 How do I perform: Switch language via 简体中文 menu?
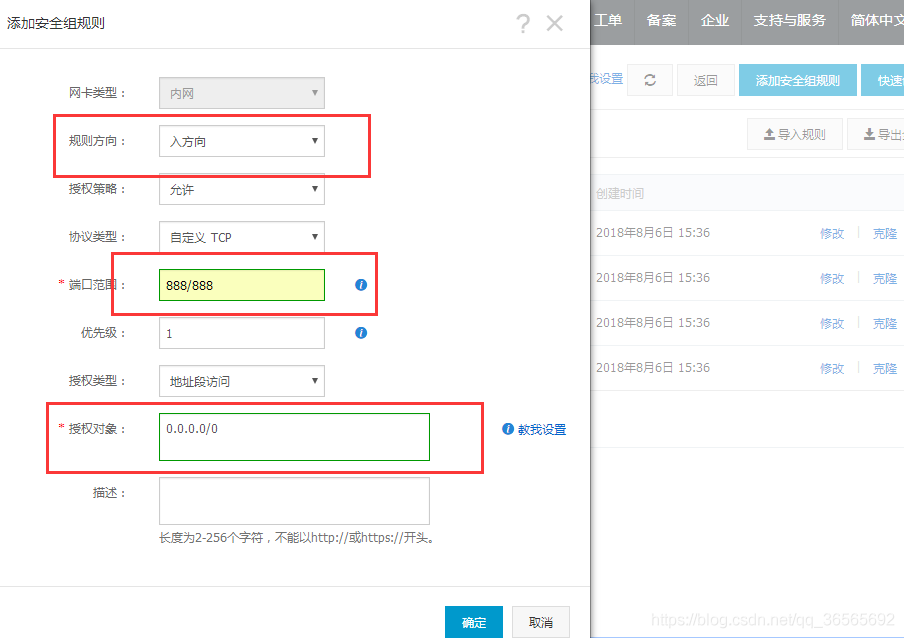click(875, 20)
